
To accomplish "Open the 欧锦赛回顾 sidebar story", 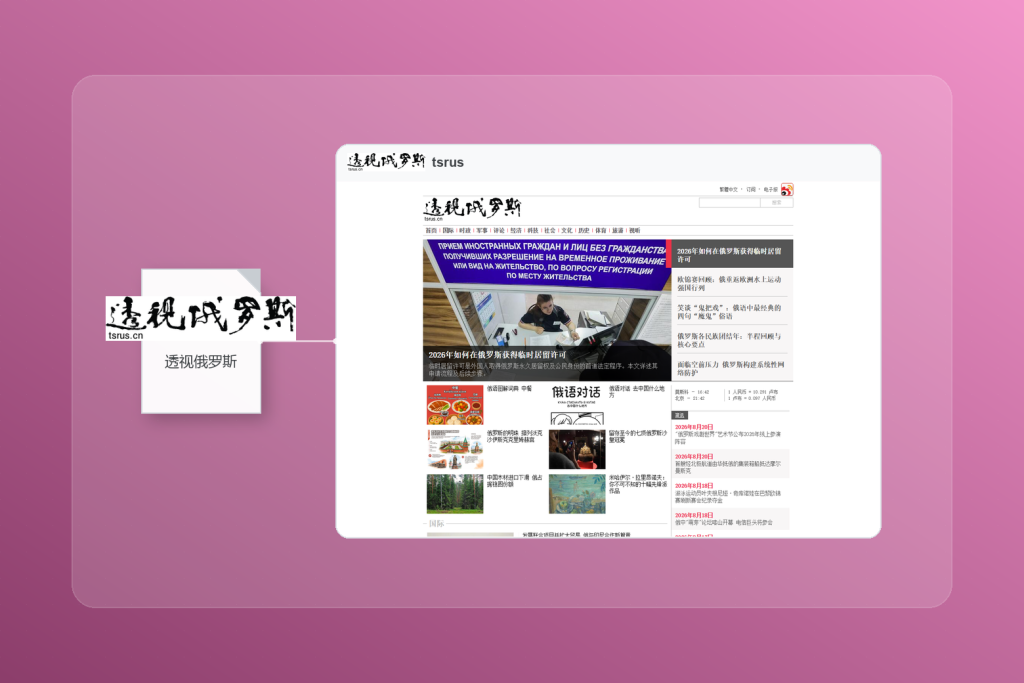I will pyautogui.click(x=730, y=283).
